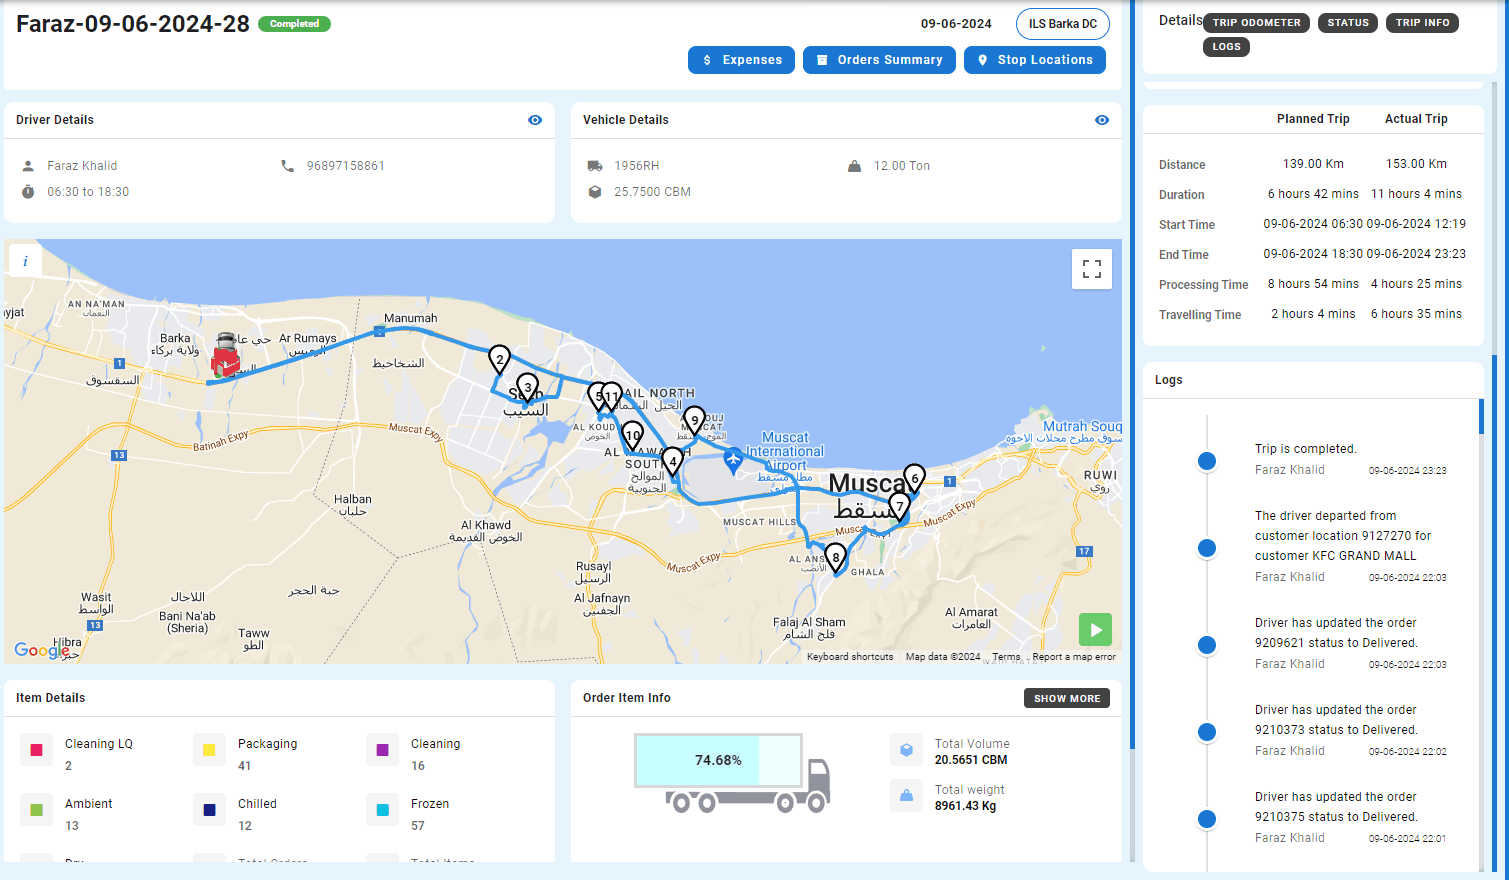Open Orders Summary

[879, 60]
